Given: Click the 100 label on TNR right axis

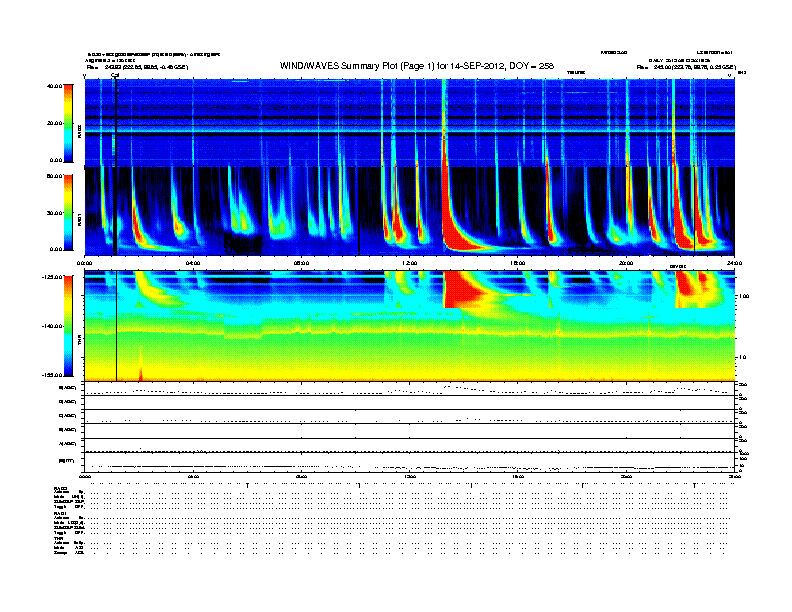Looking at the screenshot, I should (743, 296).
